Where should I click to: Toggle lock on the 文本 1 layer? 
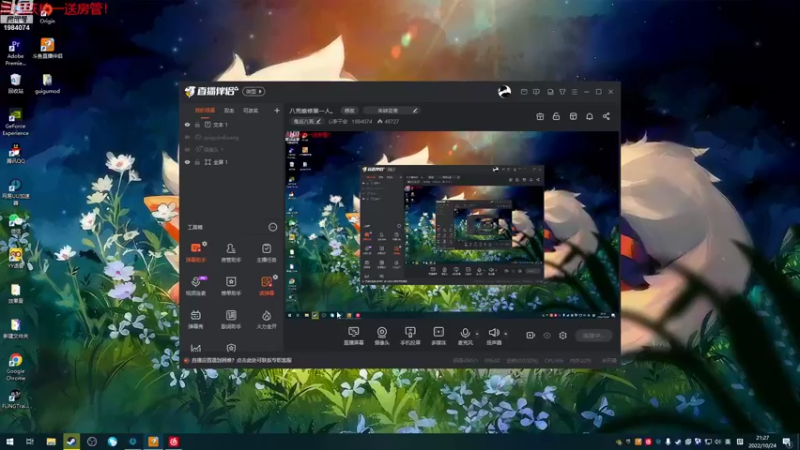click(x=197, y=124)
